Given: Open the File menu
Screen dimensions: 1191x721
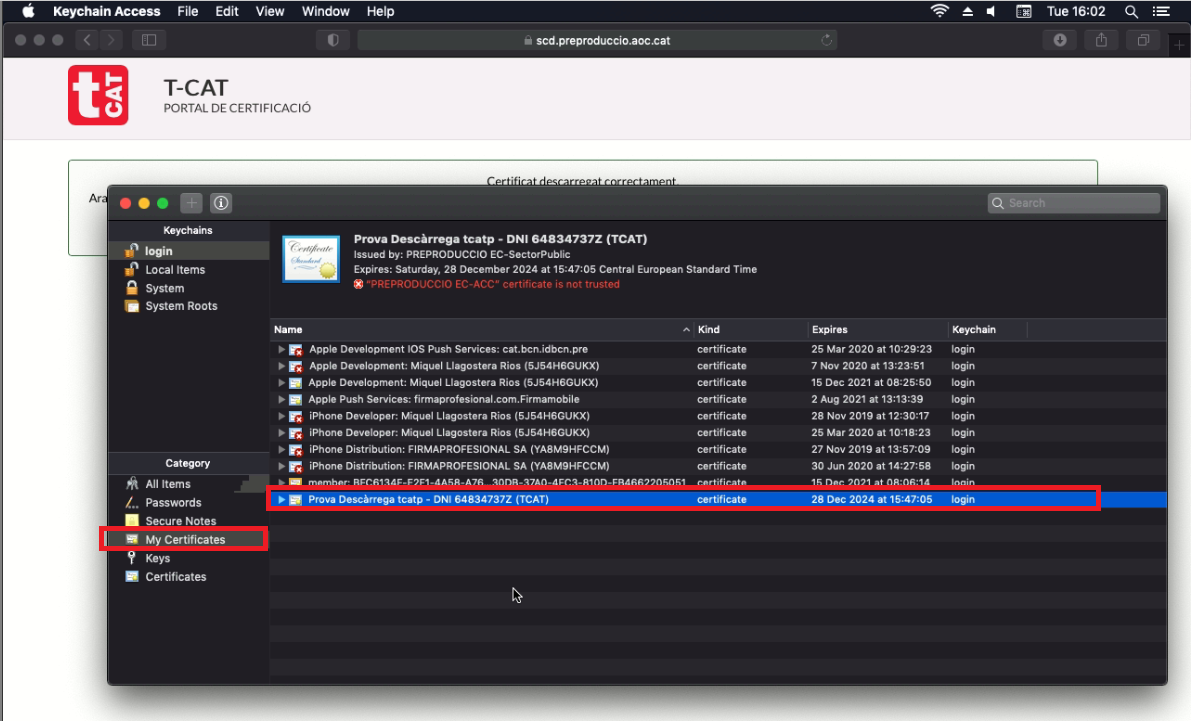Looking at the screenshot, I should [187, 11].
